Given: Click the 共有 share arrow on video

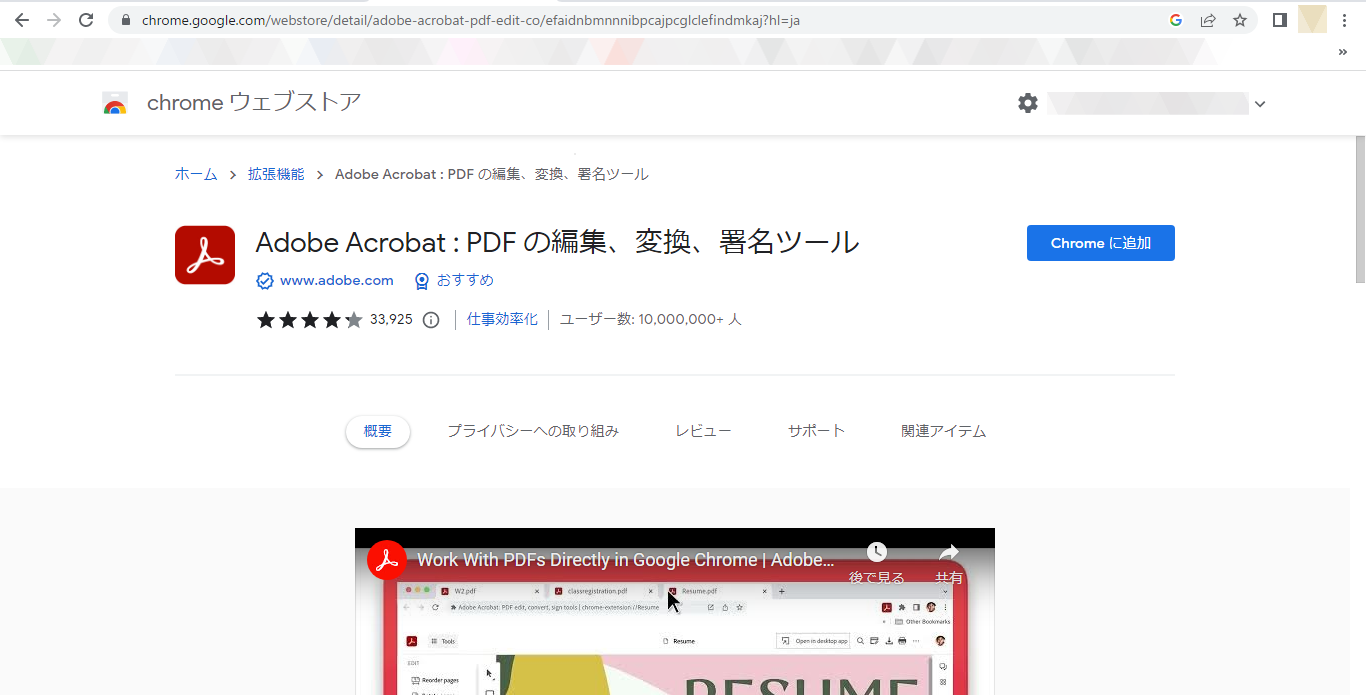Looking at the screenshot, I should click(x=949, y=552).
